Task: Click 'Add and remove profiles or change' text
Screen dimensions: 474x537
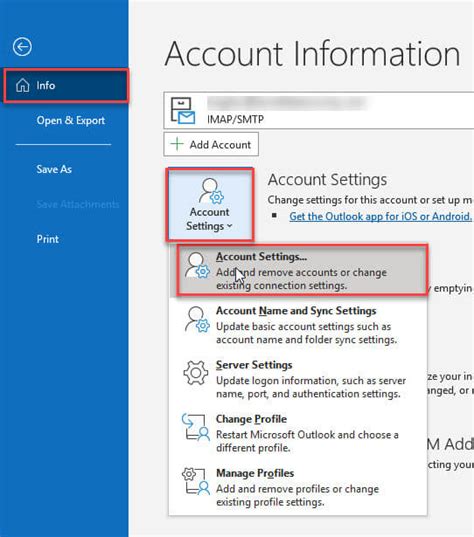Action: 297,489
